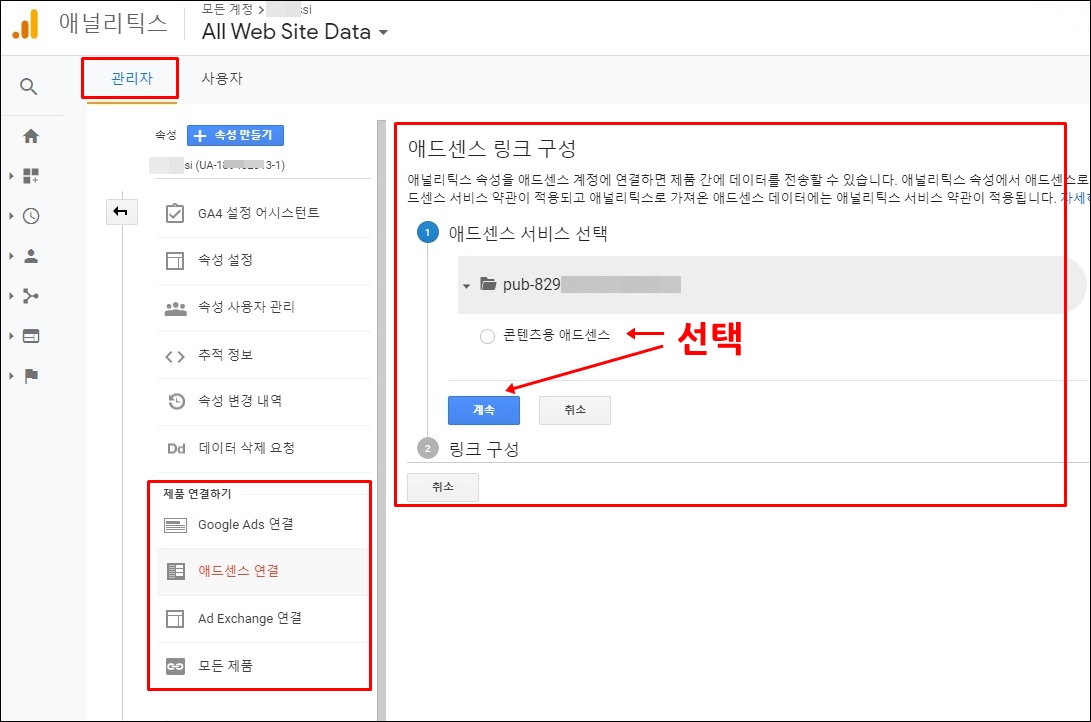Click the UA property ID text

click(x=241, y=165)
